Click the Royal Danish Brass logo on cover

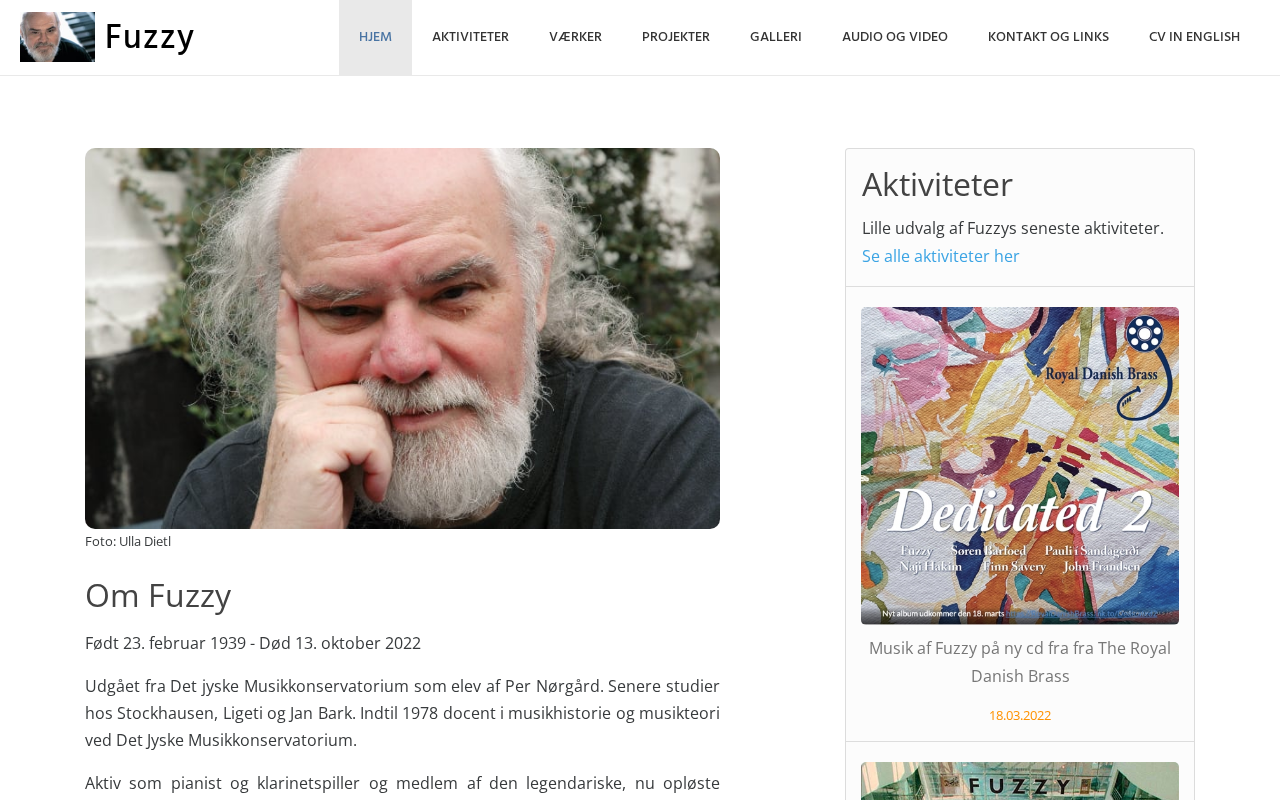click(1102, 366)
